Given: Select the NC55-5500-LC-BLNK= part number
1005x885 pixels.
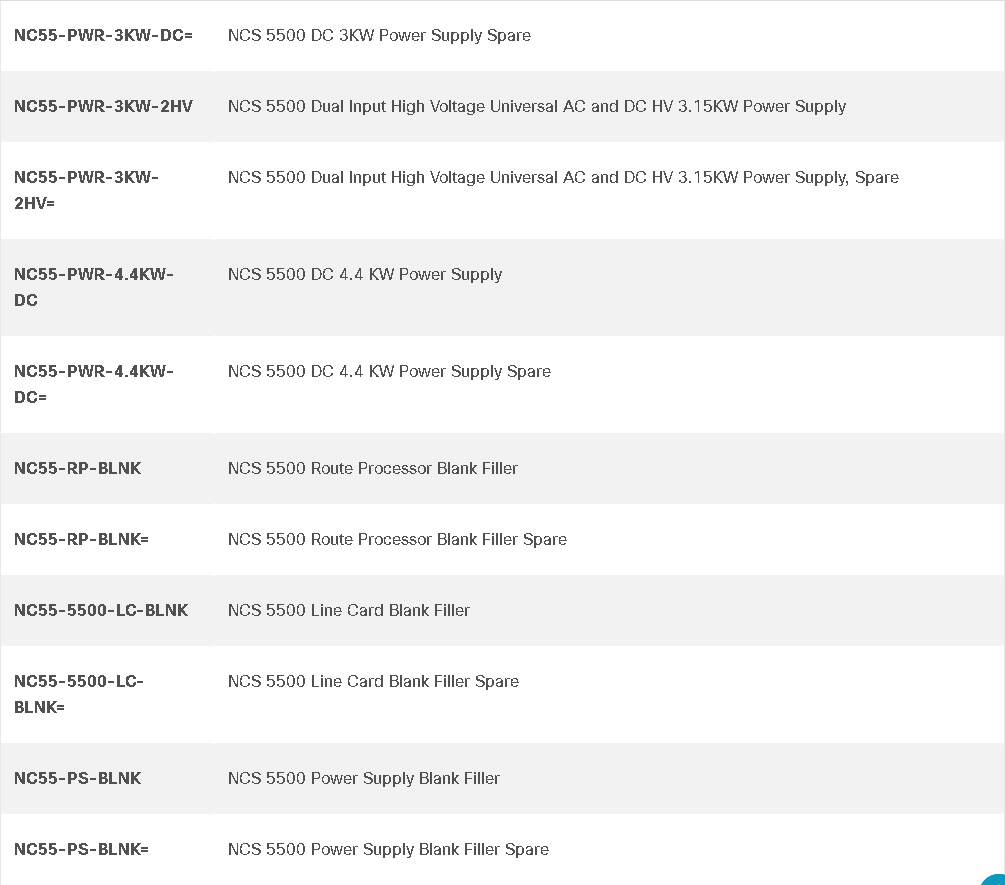Looking at the screenshot, I should 79,694.
